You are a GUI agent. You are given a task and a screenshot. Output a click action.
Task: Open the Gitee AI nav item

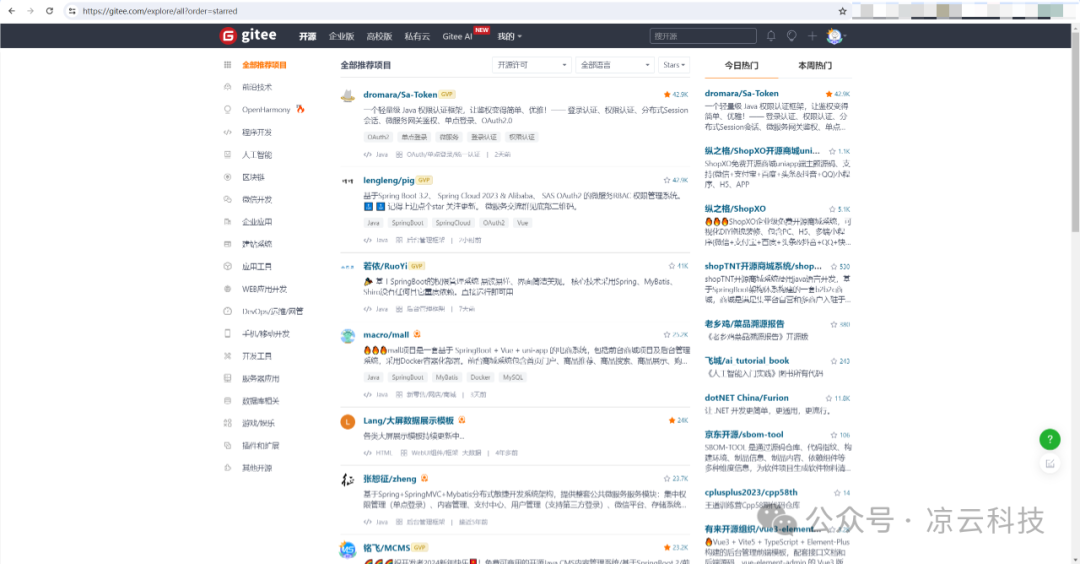(x=457, y=36)
